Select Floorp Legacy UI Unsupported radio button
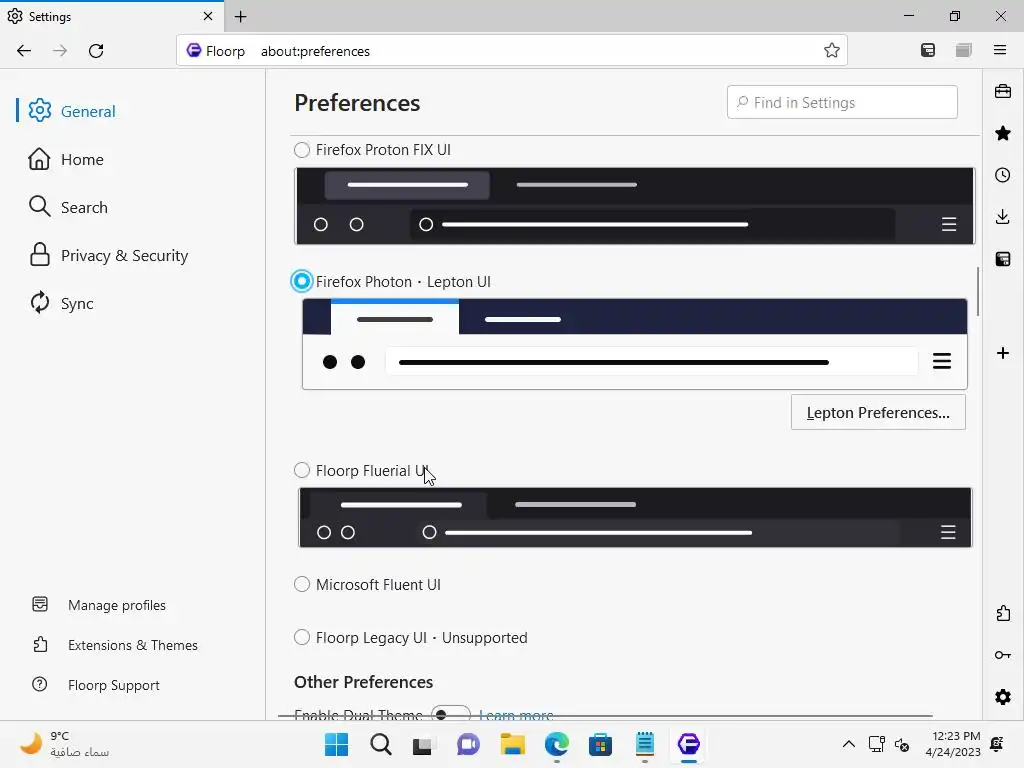 [x=302, y=637]
